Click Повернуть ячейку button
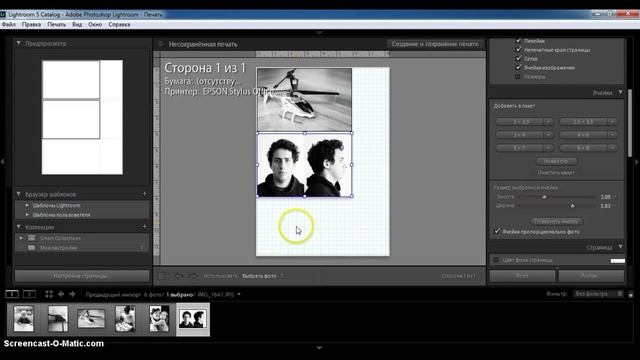The height and width of the screenshot is (360, 640). point(556,221)
